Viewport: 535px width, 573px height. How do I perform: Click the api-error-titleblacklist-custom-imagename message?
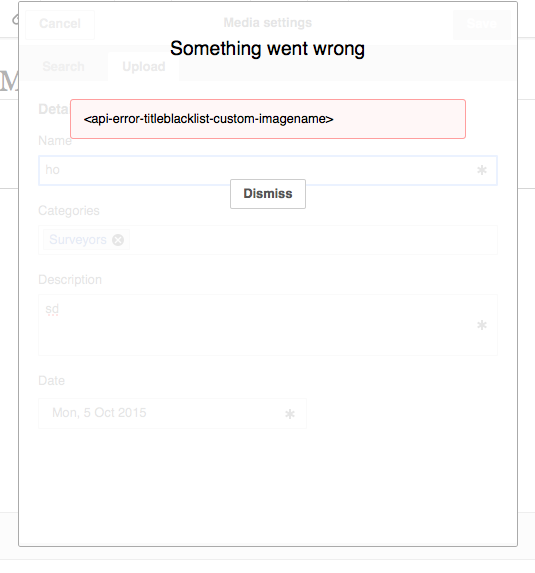click(x=209, y=119)
